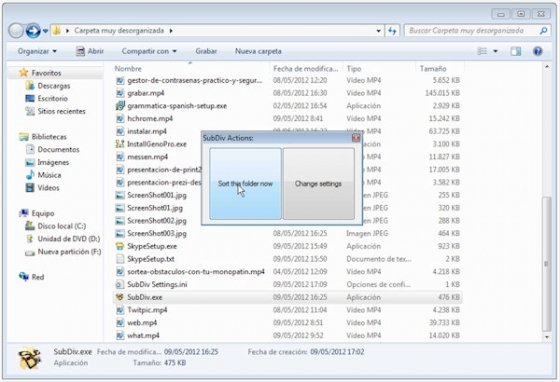Open 'Sitios recientes' in the sidebar
Viewport: 560px width, 382px height.
(61, 111)
